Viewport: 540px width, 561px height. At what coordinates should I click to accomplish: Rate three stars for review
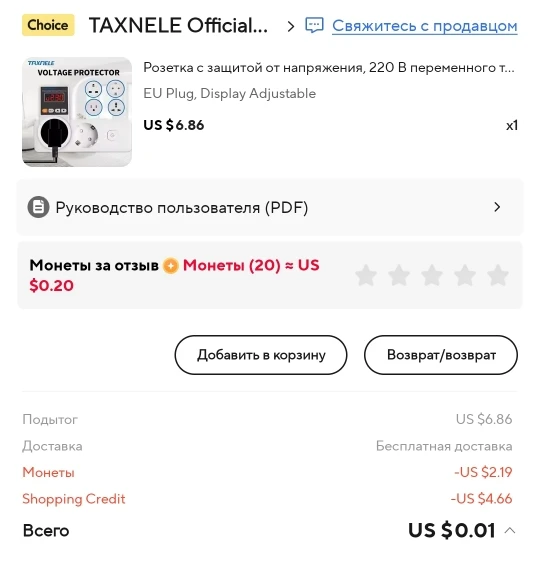click(x=432, y=275)
